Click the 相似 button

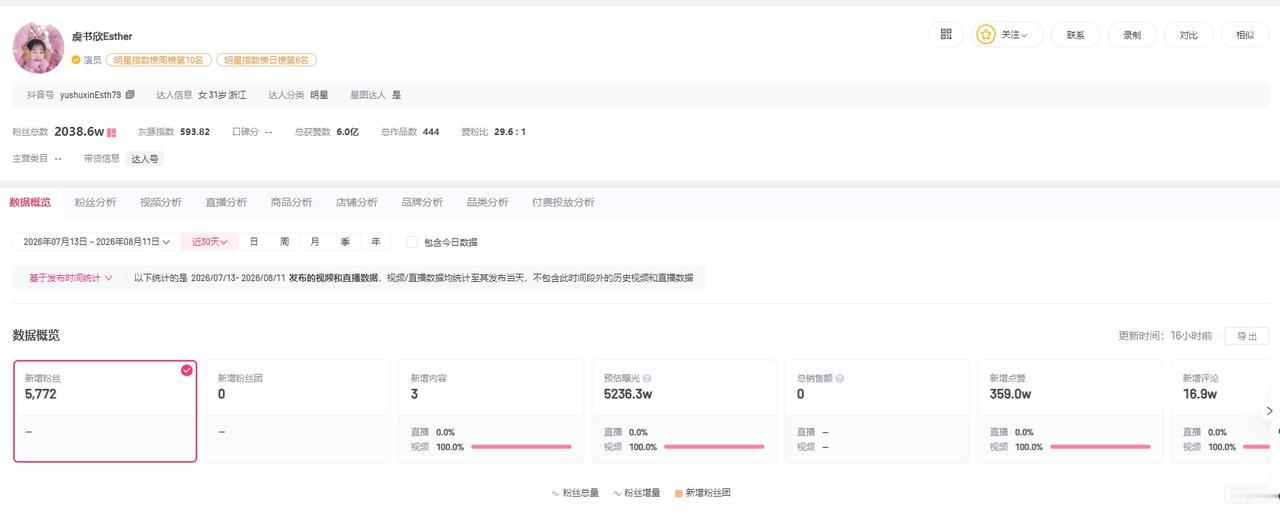point(1245,35)
